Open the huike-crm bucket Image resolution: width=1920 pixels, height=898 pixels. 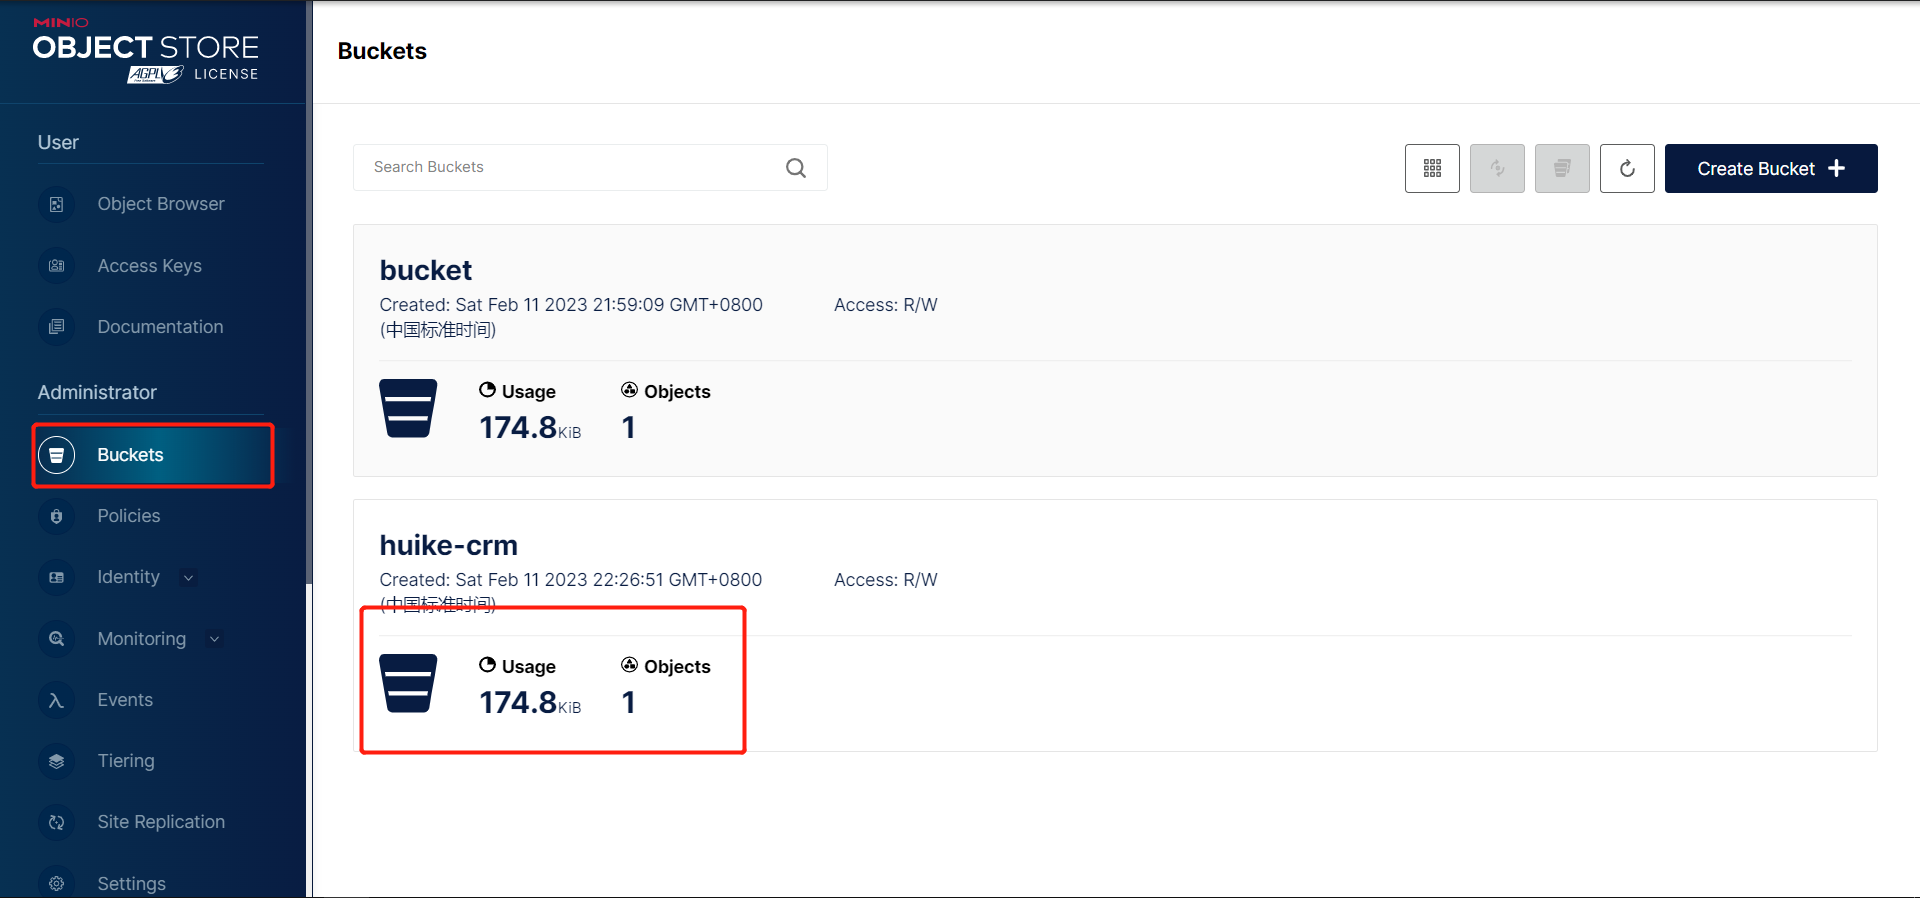[x=448, y=545]
